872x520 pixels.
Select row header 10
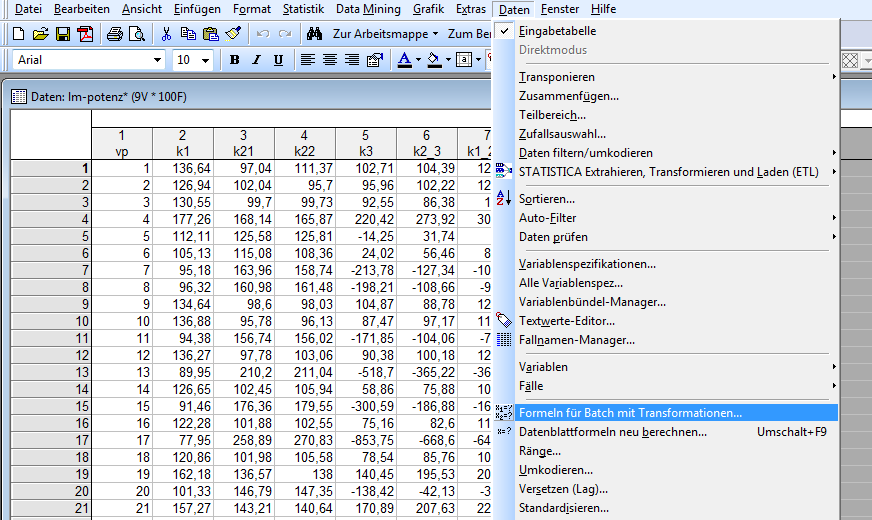[51, 321]
